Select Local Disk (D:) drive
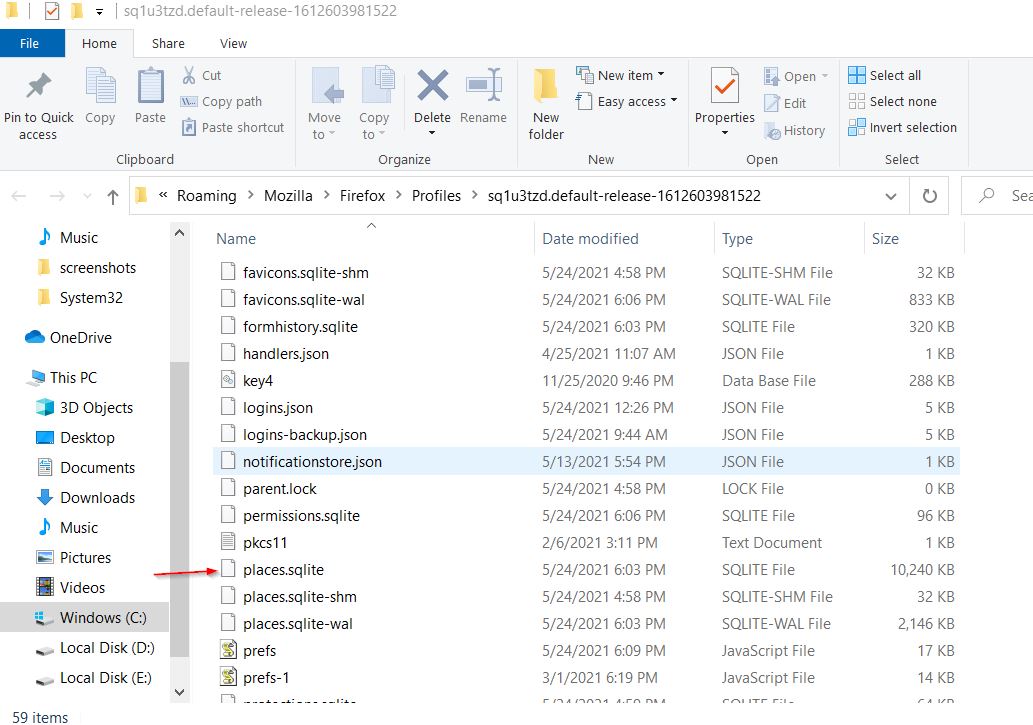 point(96,648)
